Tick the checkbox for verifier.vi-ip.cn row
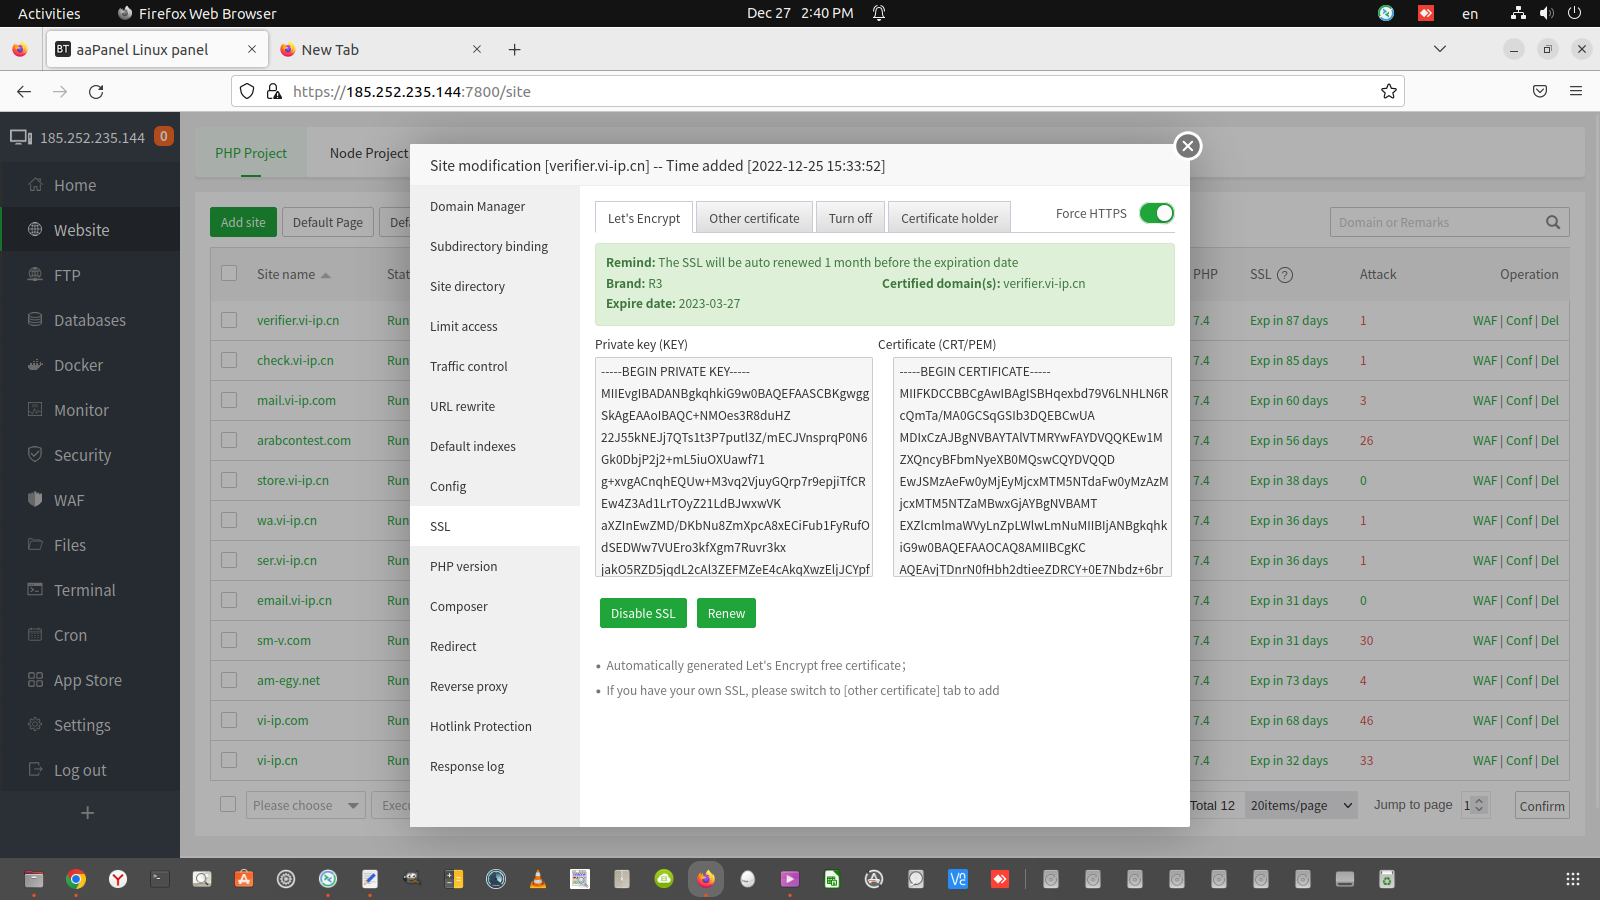 pyautogui.click(x=229, y=320)
